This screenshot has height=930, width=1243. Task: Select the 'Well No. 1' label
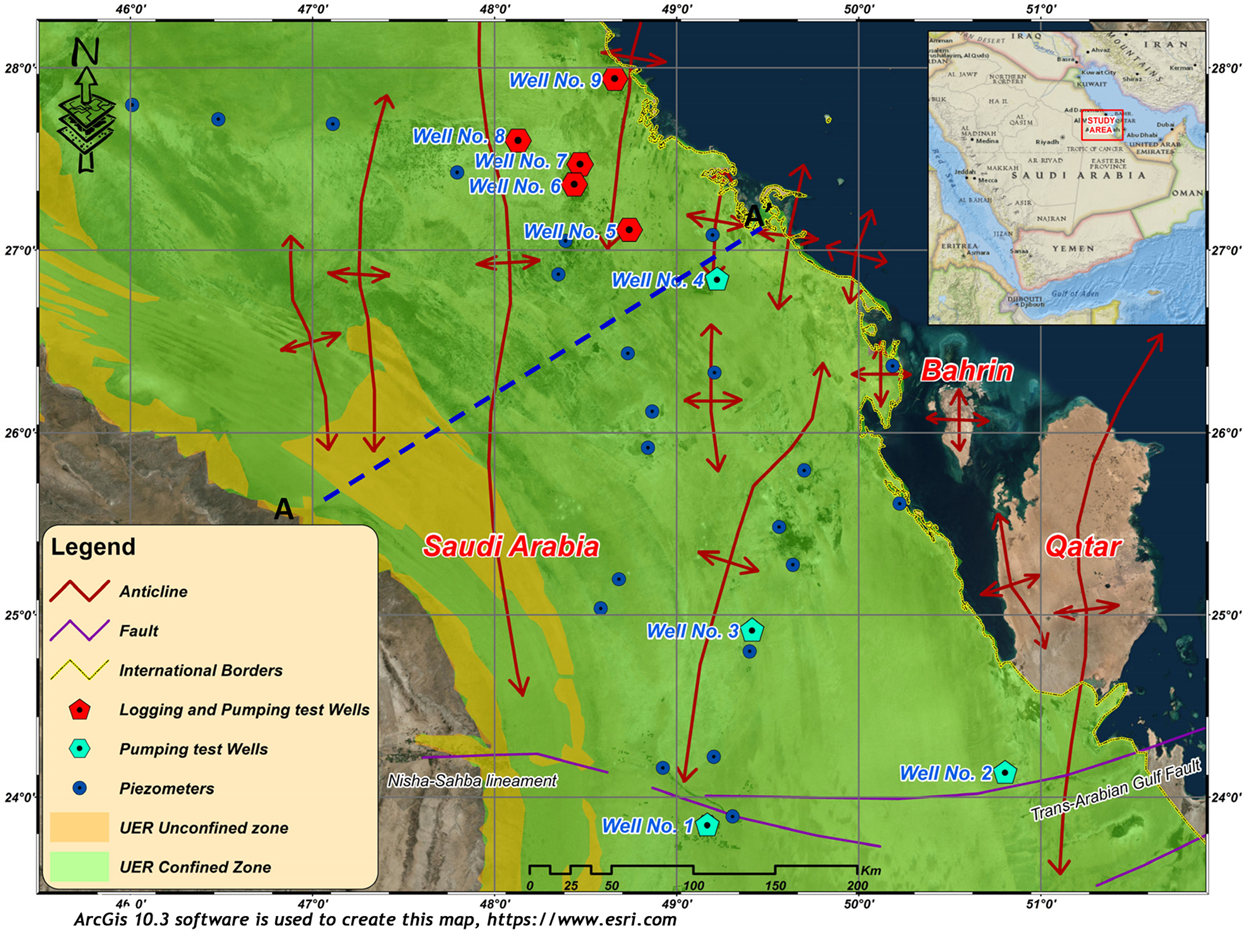[646, 825]
